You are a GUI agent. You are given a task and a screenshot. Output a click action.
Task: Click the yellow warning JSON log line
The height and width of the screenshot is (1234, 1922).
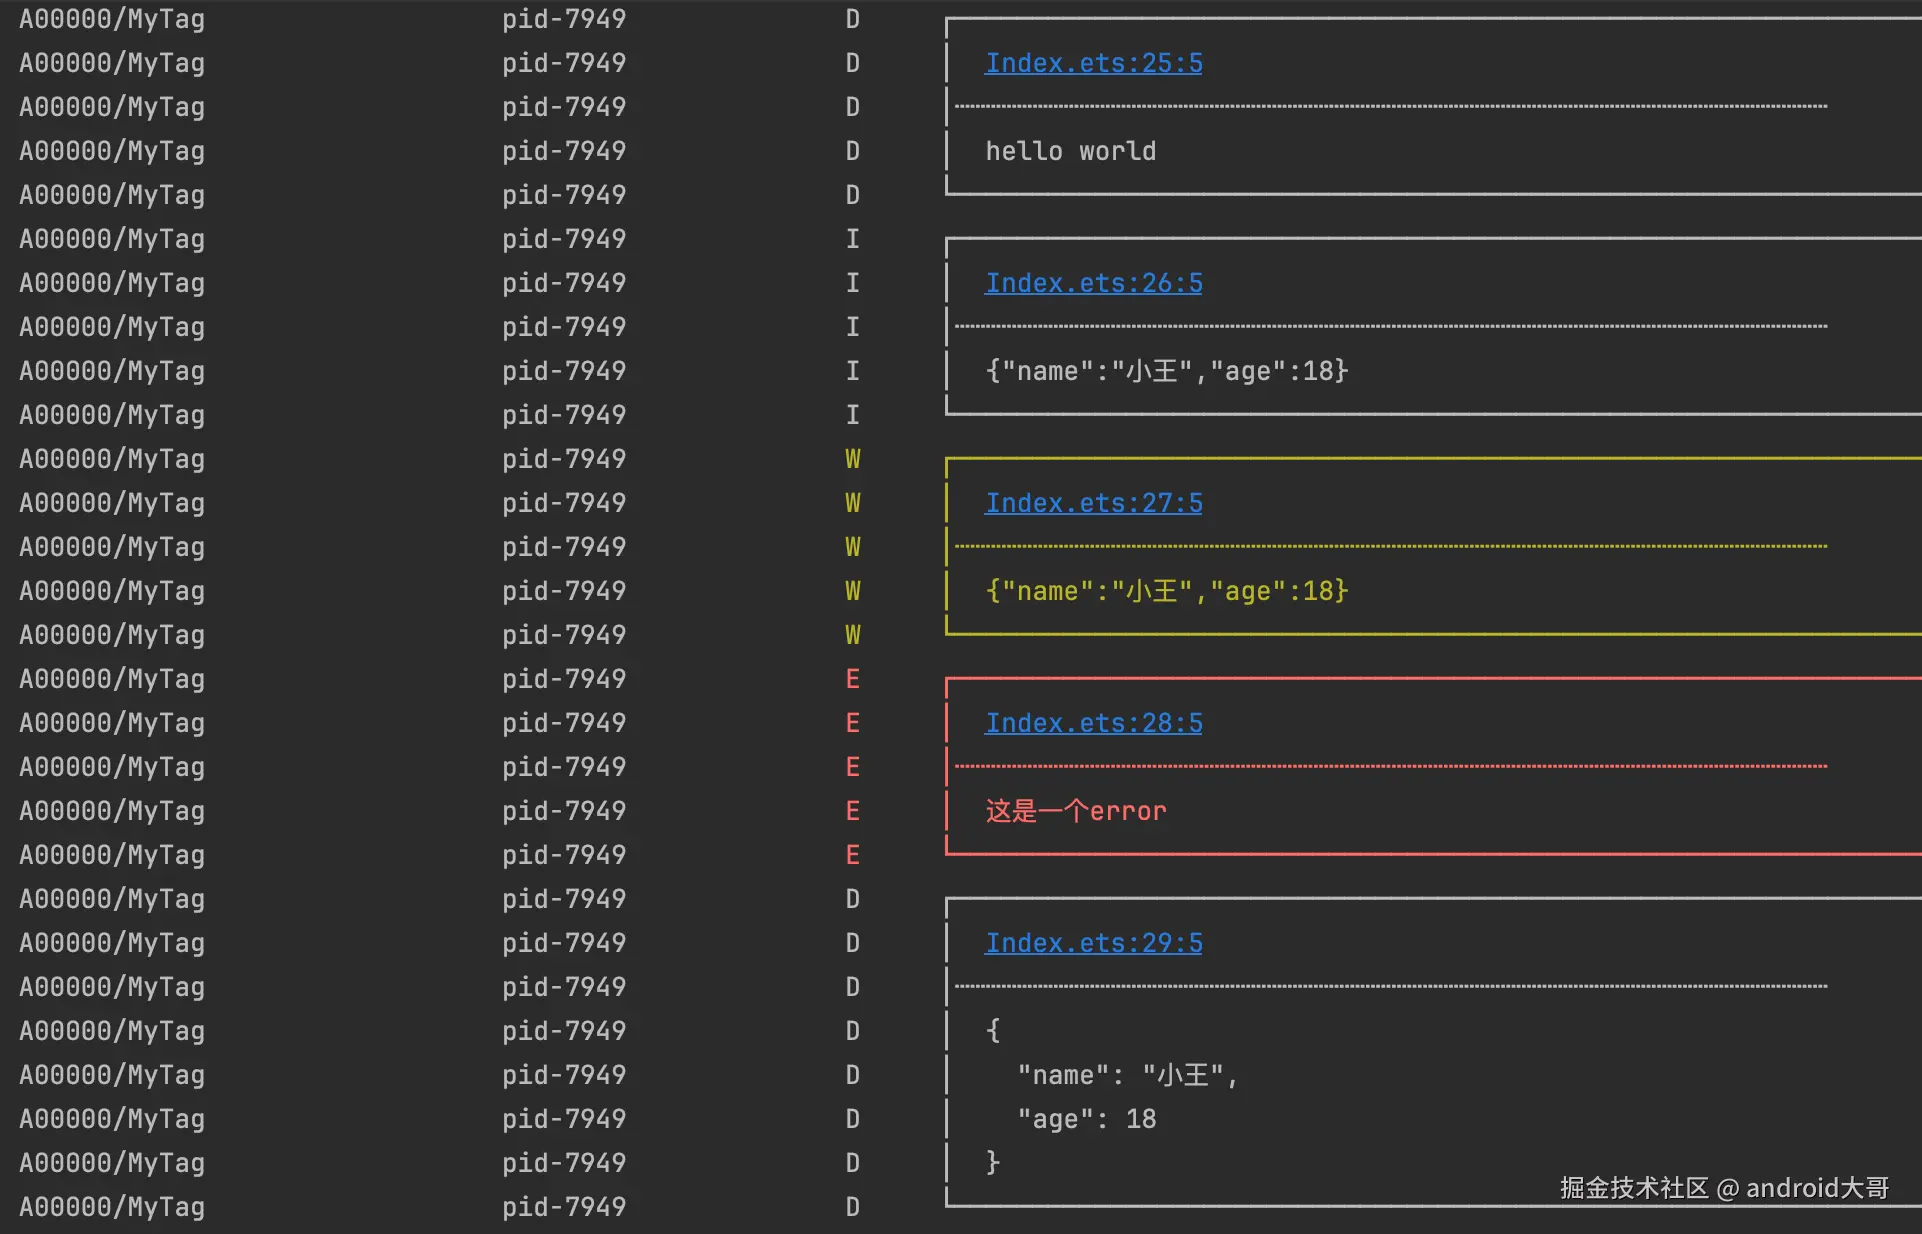[x=1166, y=591]
